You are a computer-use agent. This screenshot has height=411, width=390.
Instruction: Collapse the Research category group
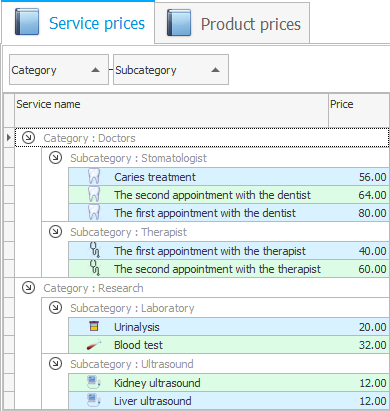click(28, 287)
